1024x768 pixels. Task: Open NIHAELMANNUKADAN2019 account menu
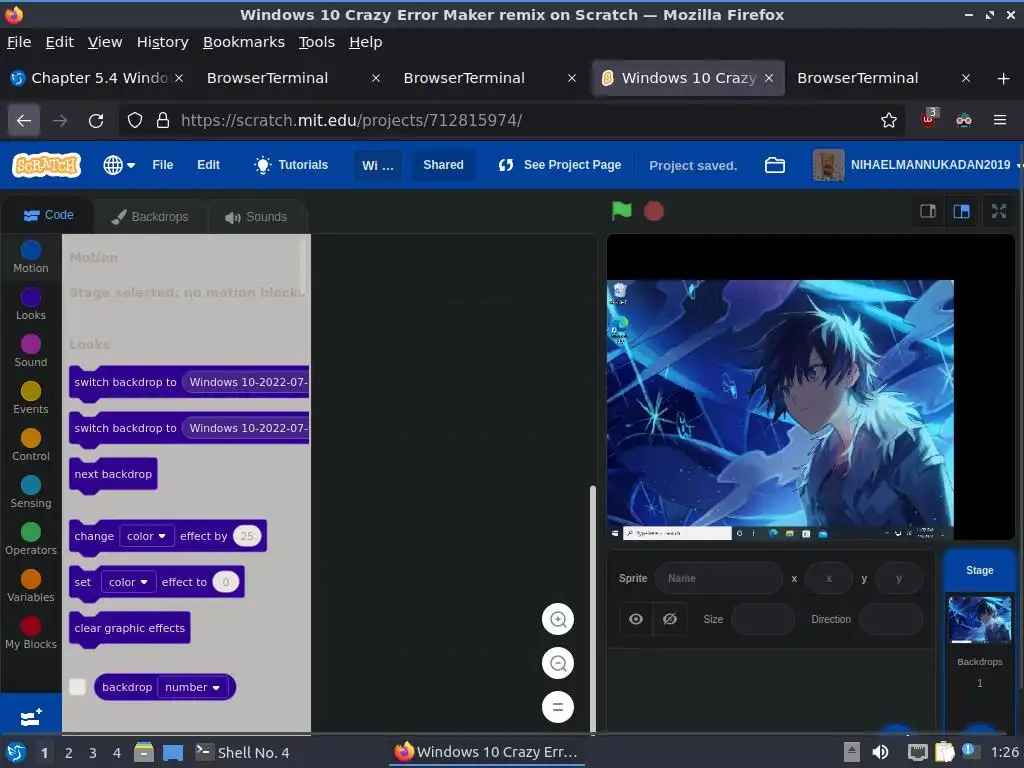(917, 165)
